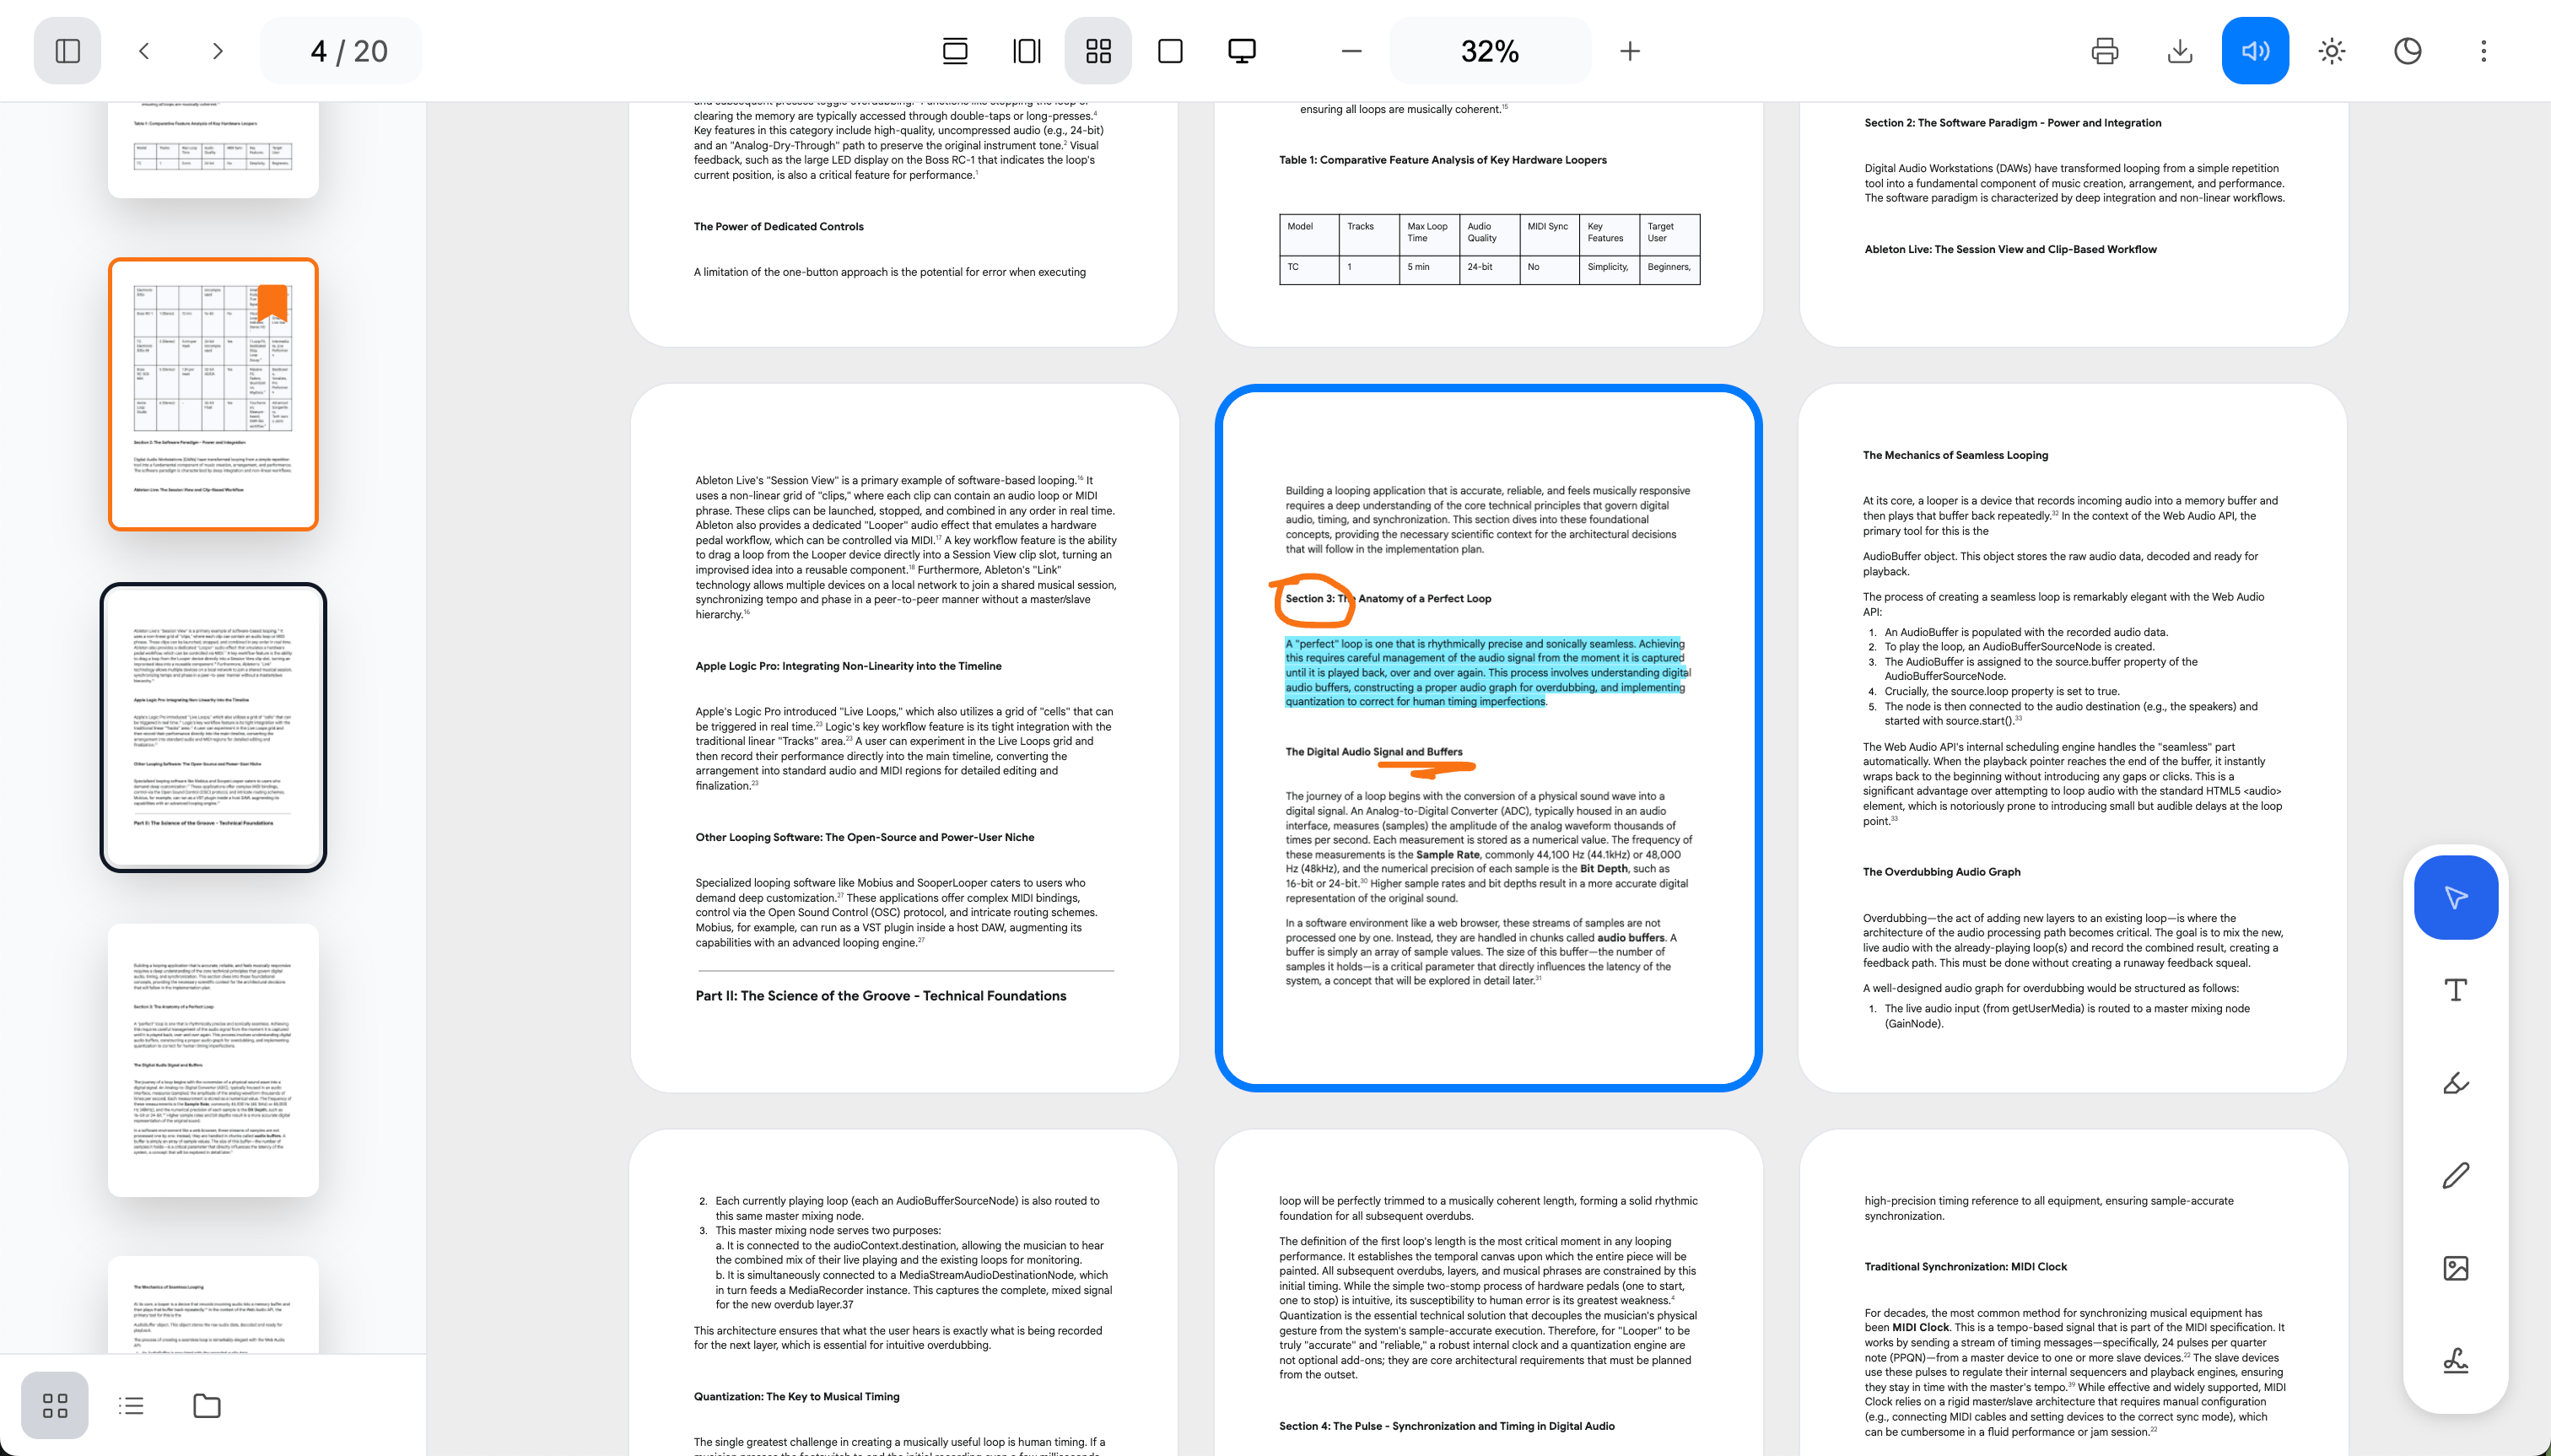Open the outline list tab
This screenshot has height=1456, width=2551.
click(x=131, y=1405)
